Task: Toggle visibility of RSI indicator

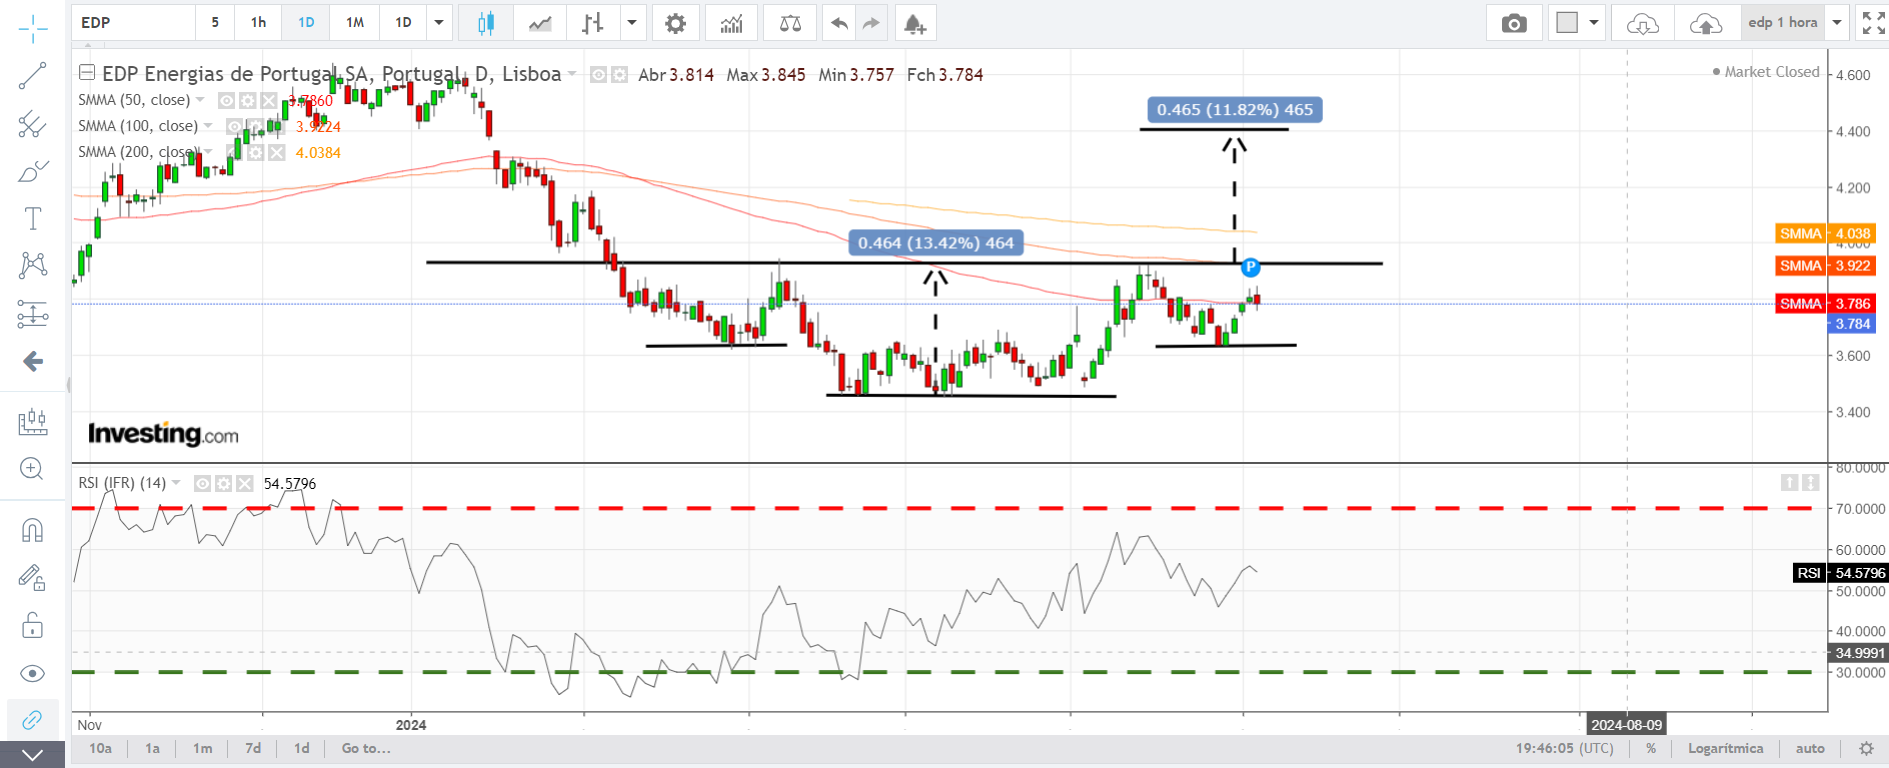Action: pos(202,483)
